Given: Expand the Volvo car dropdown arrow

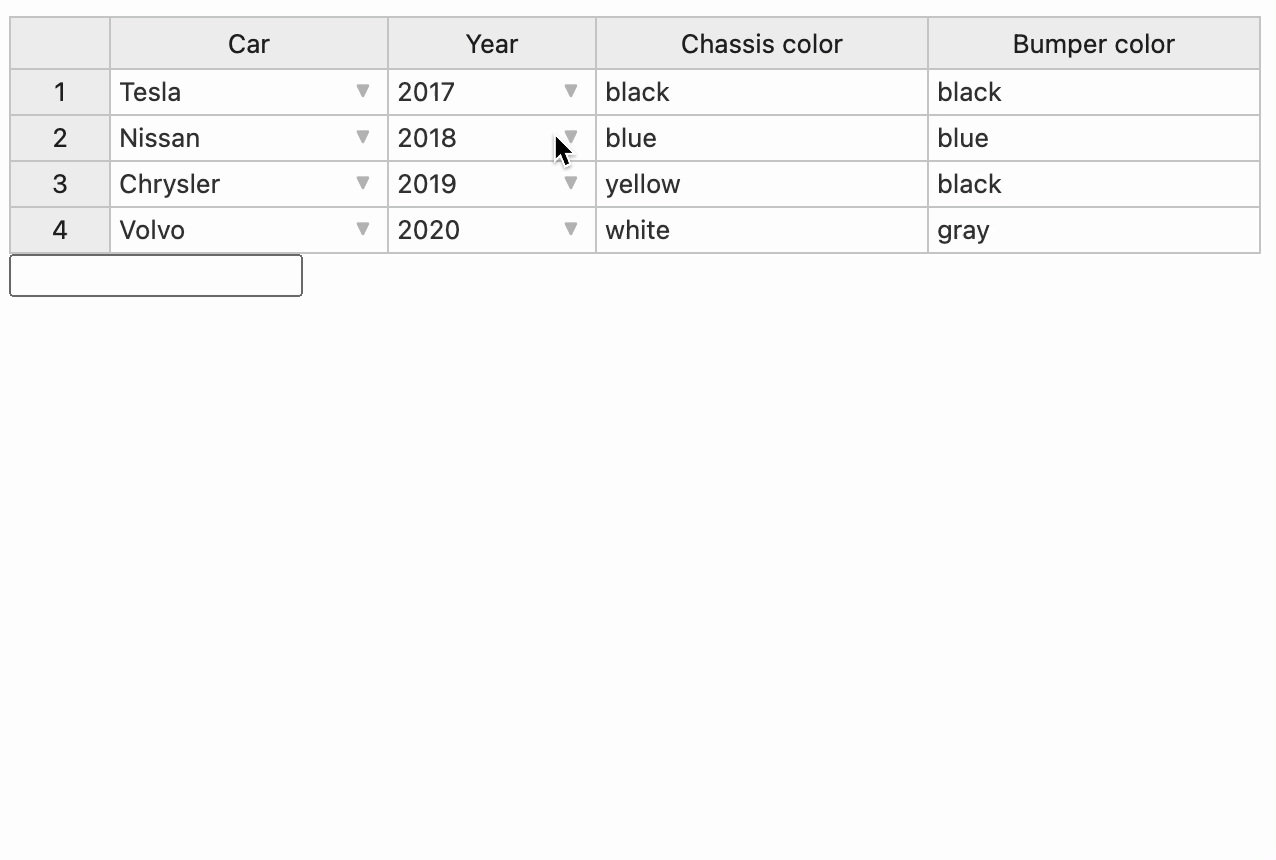Looking at the screenshot, I should coord(363,229).
